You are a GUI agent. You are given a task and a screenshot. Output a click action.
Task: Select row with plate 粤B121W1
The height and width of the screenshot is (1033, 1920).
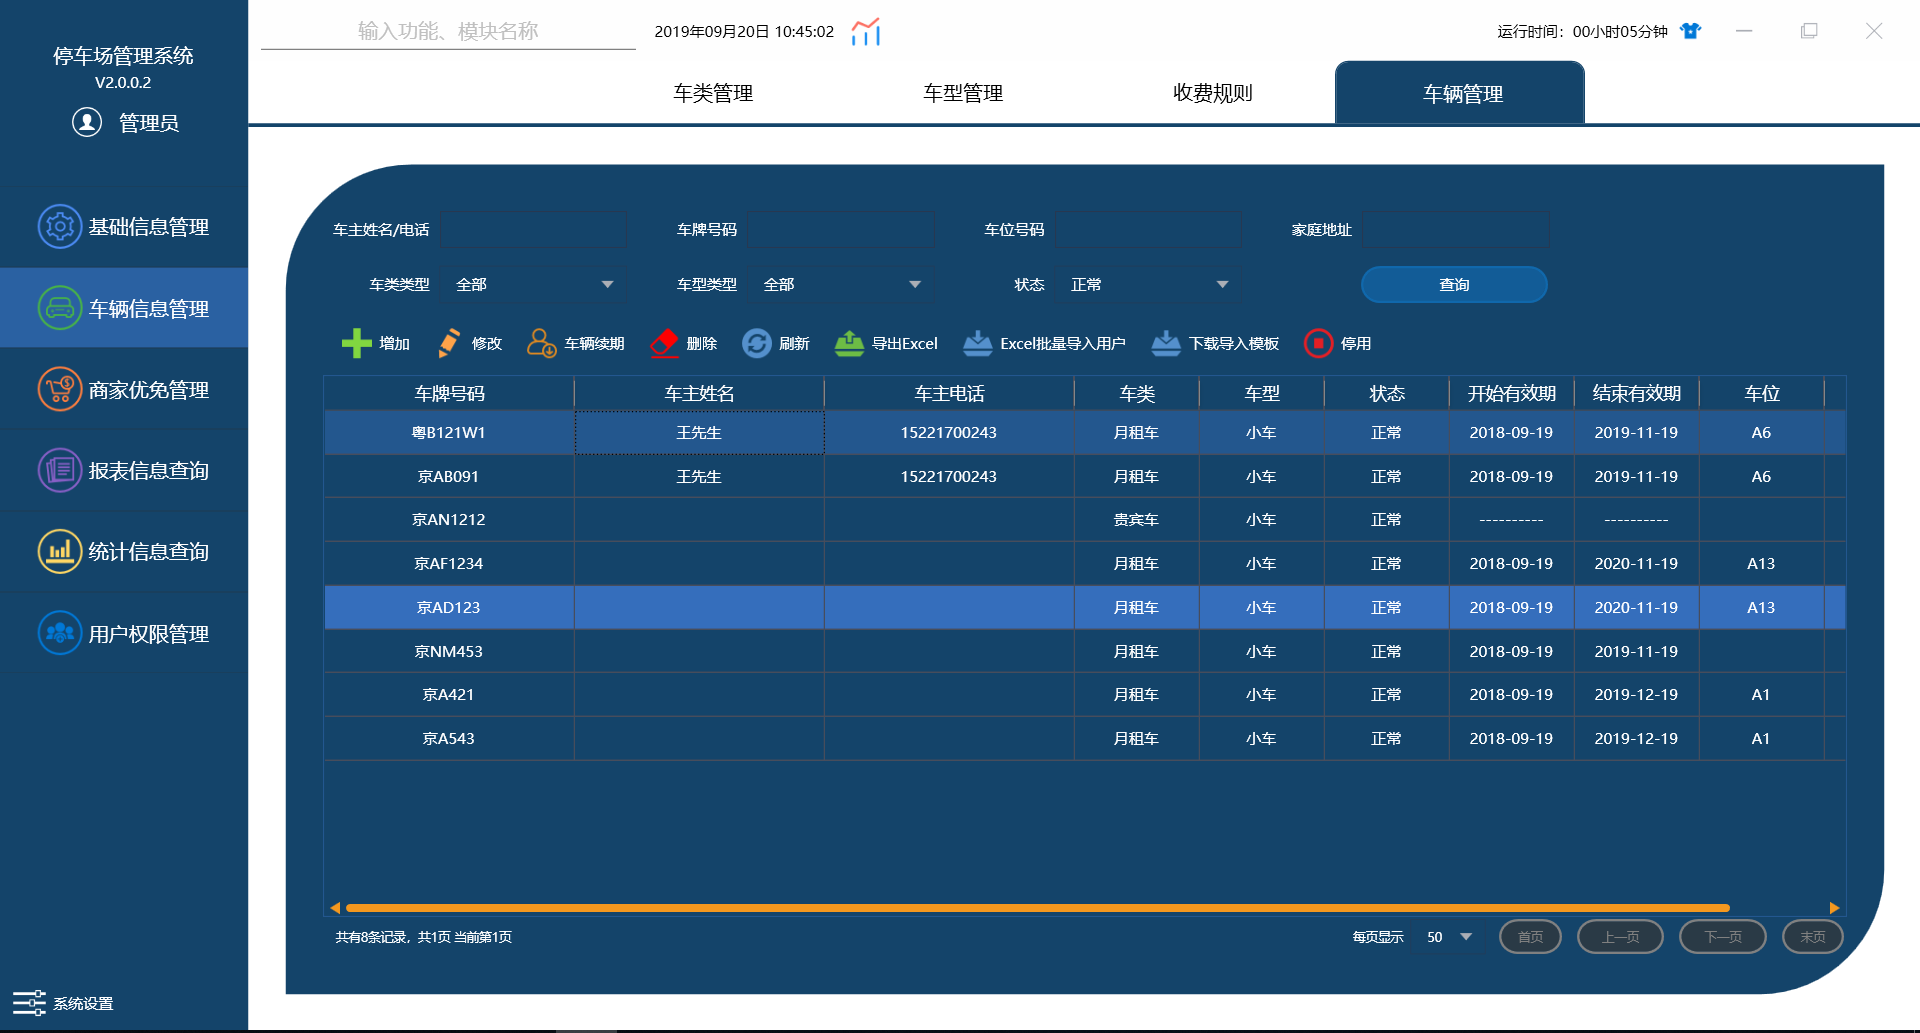click(x=1084, y=433)
